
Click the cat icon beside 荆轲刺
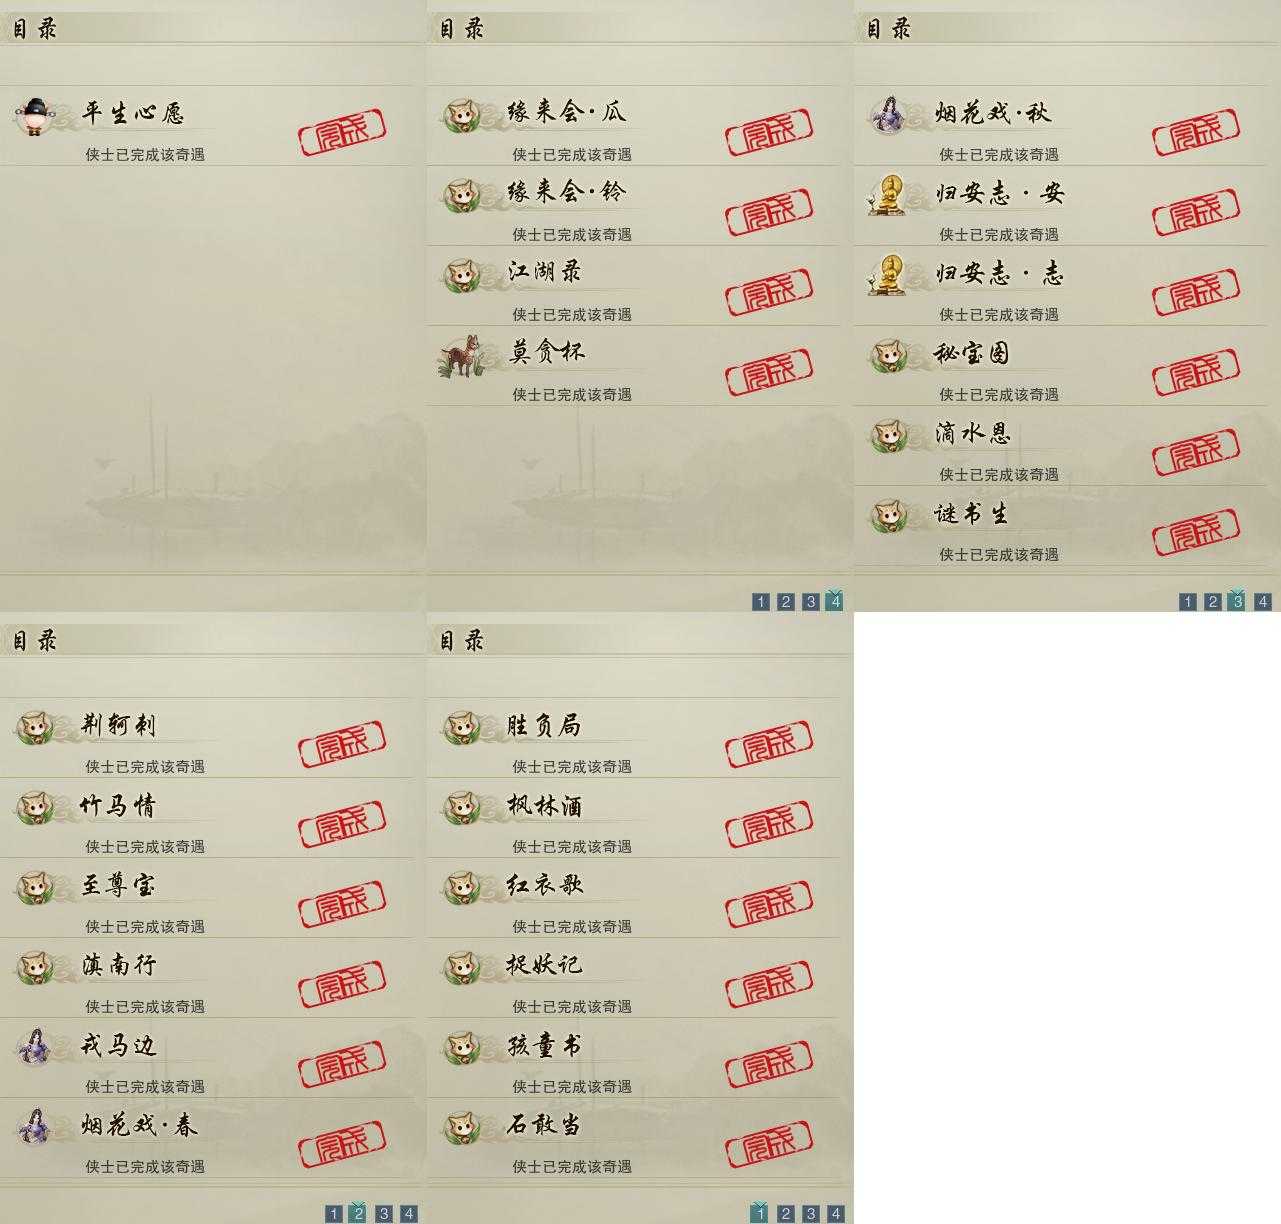point(34,727)
